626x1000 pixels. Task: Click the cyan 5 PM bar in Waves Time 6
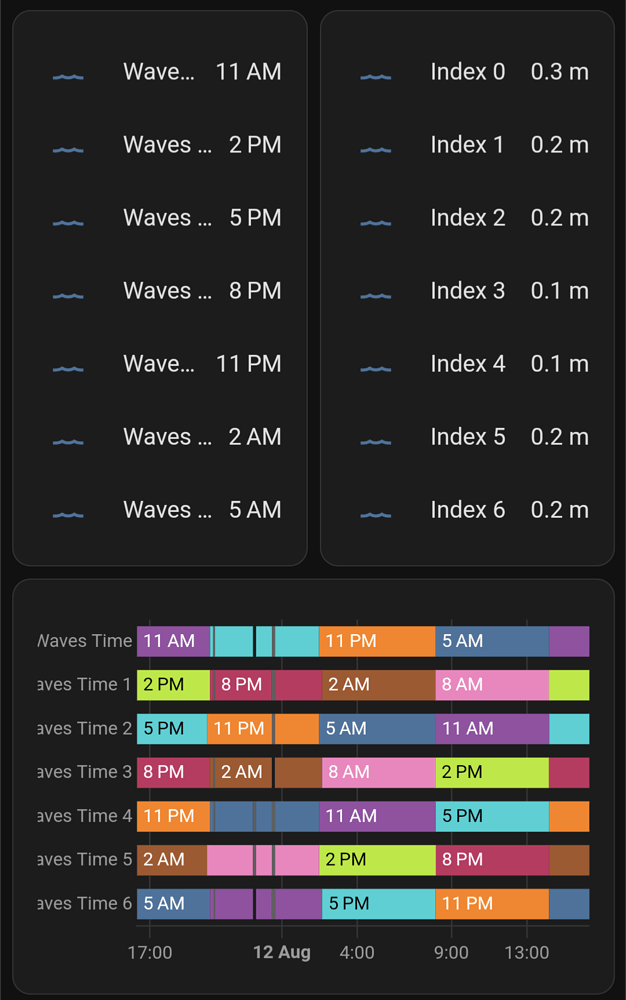pyautogui.click(x=378, y=904)
